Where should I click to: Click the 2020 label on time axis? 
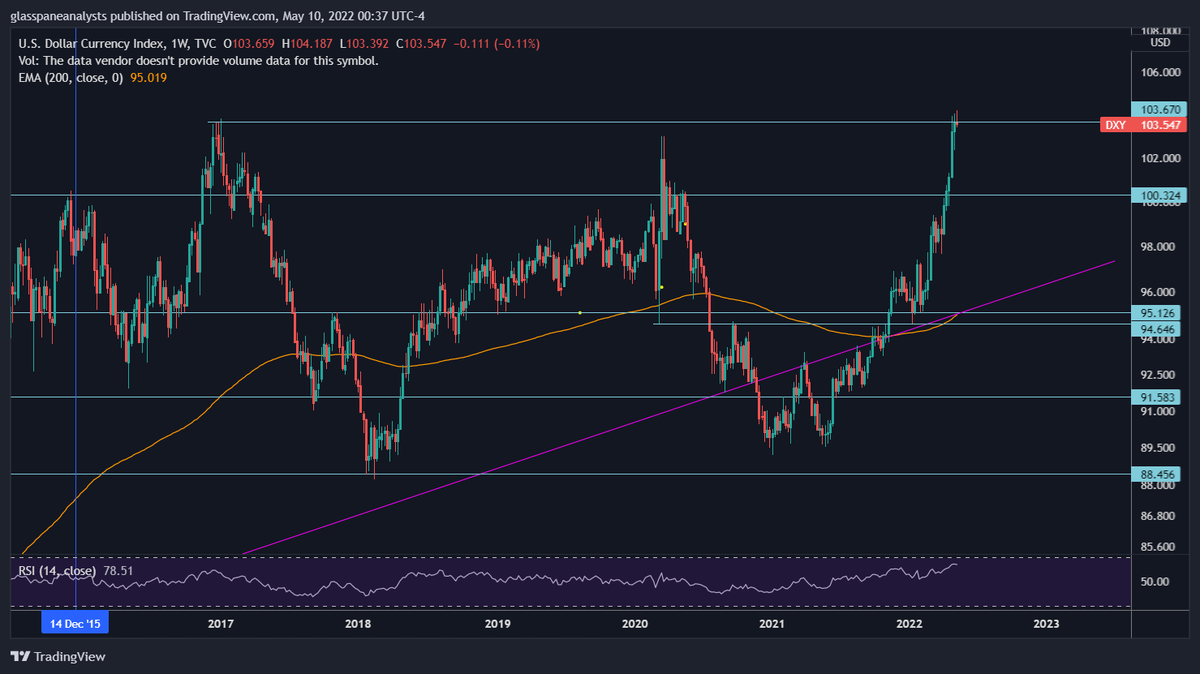634,624
